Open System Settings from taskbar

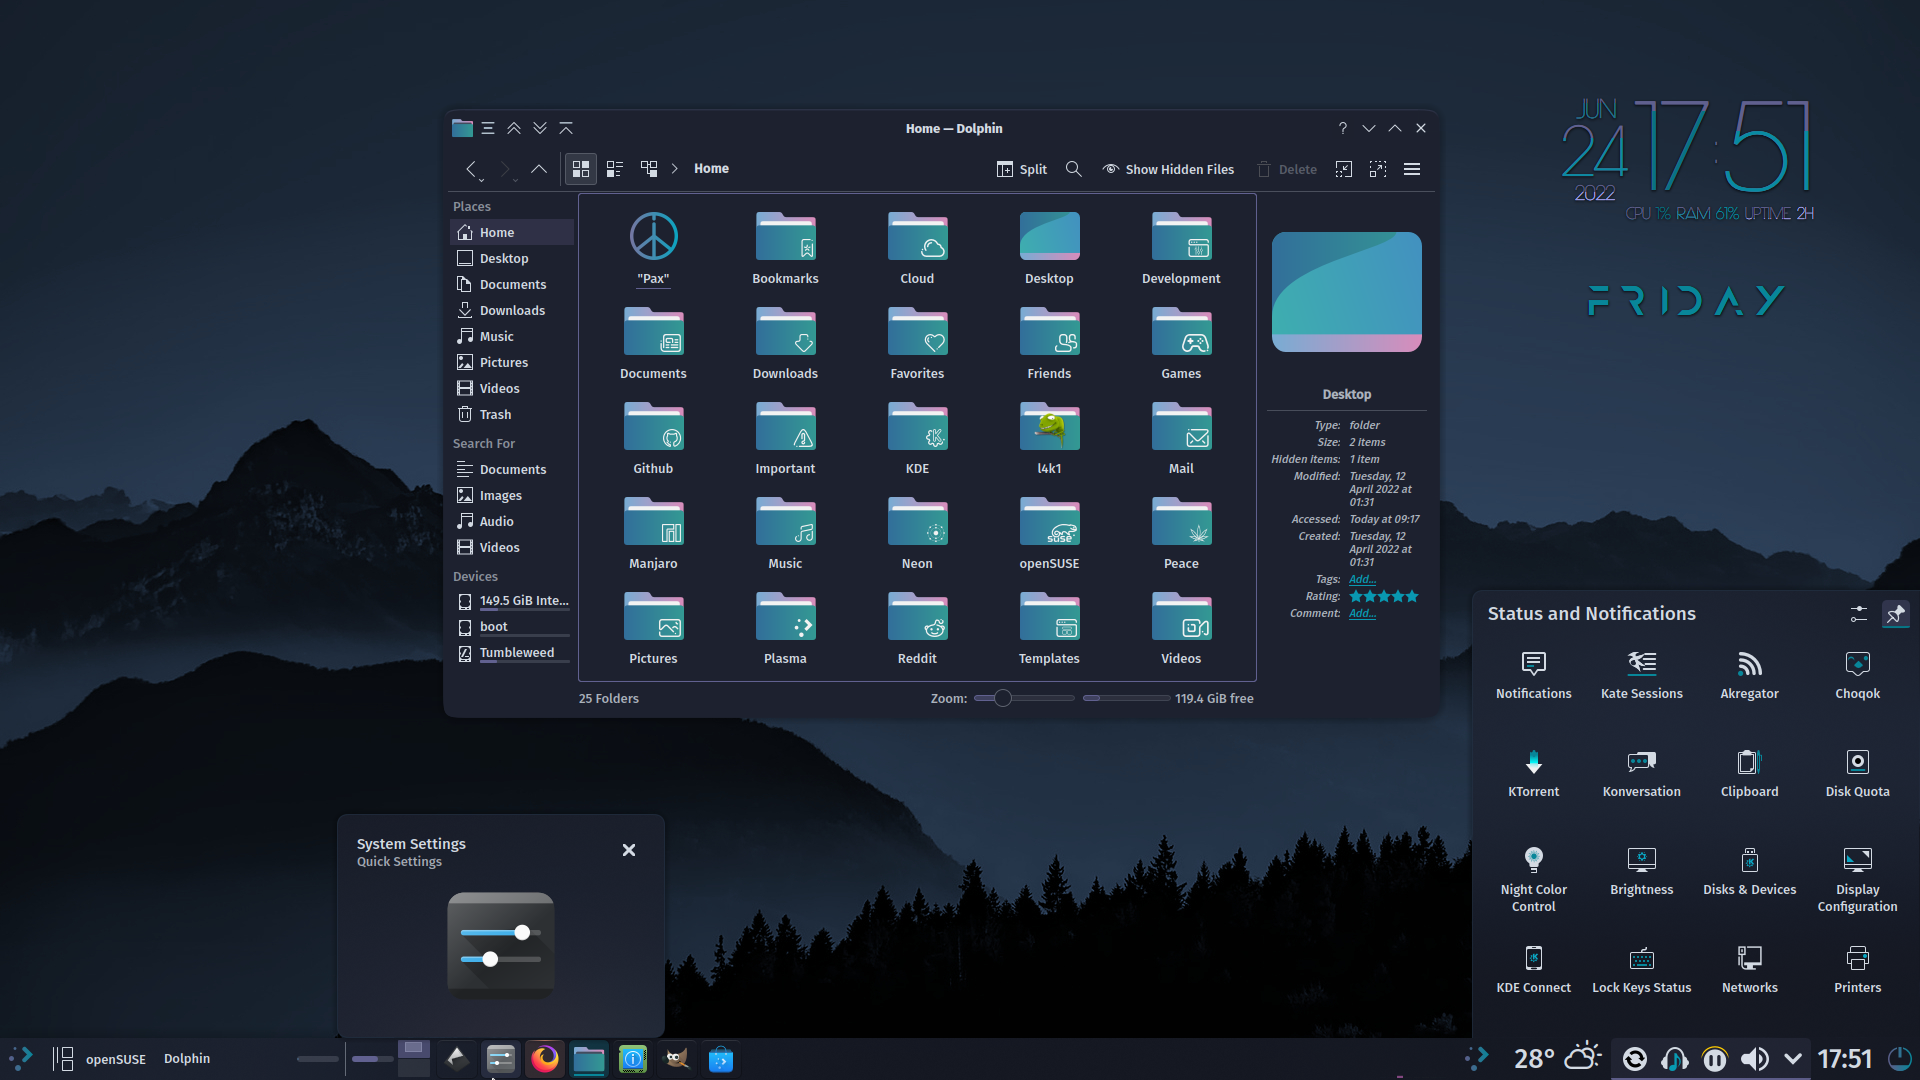click(501, 1059)
